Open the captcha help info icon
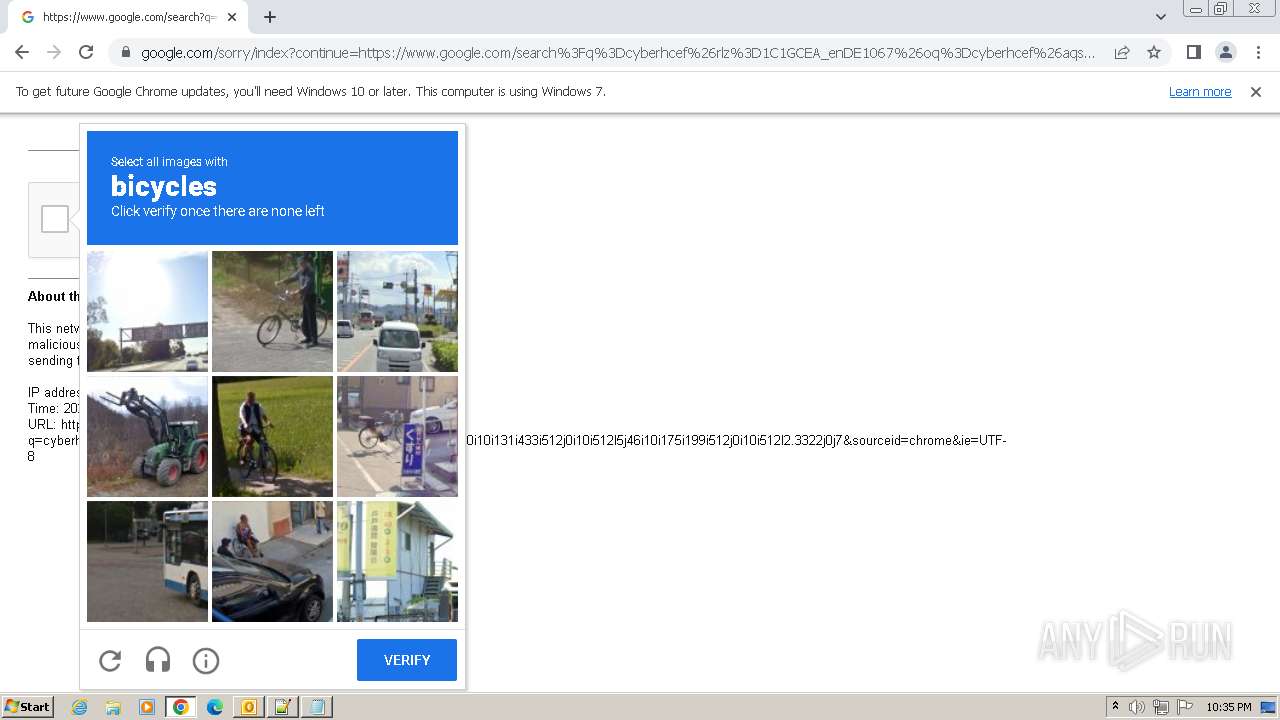 (206, 660)
